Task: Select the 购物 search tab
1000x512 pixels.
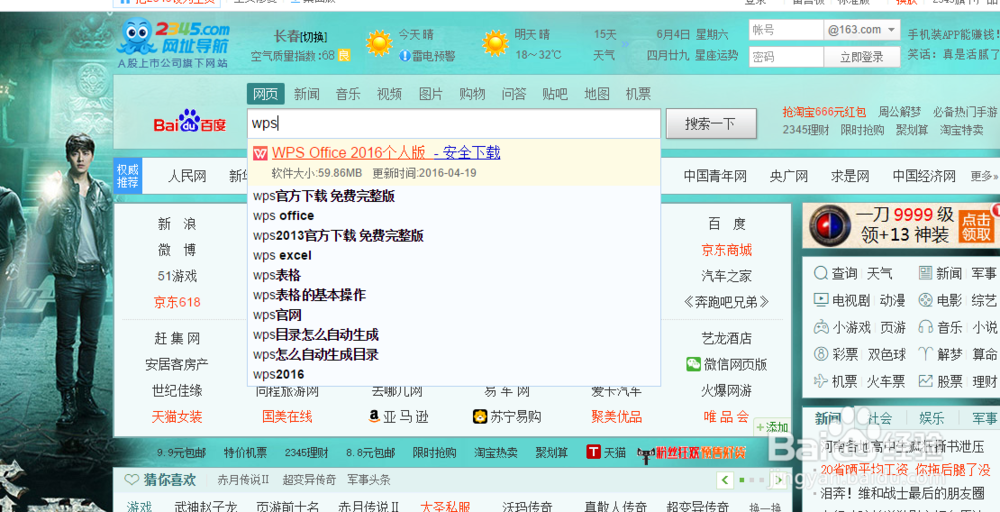Action: click(x=472, y=94)
